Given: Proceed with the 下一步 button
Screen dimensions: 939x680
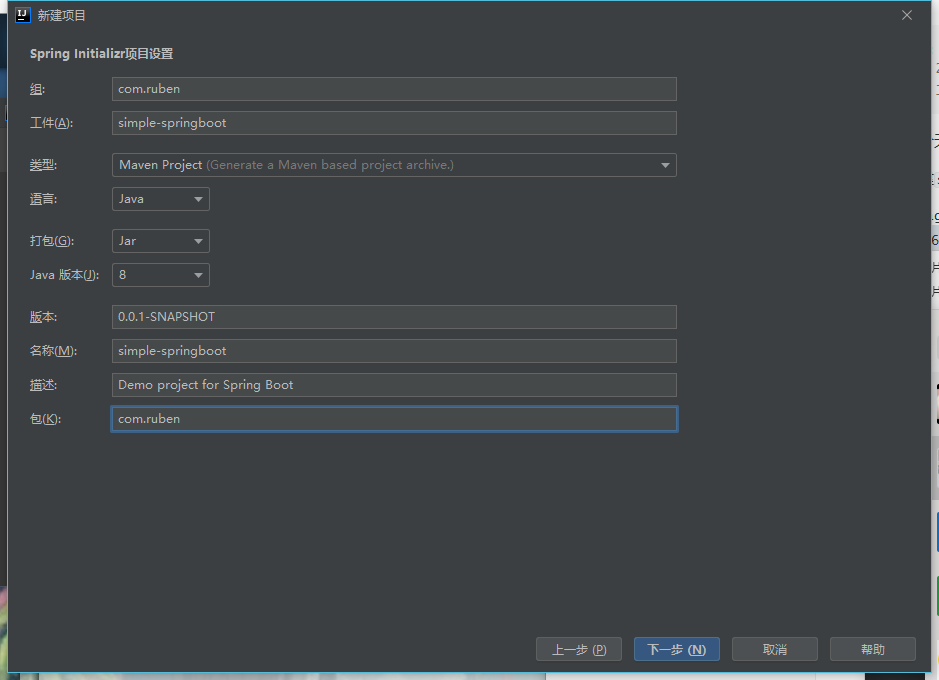Looking at the screenshot, I should point(677,649).
